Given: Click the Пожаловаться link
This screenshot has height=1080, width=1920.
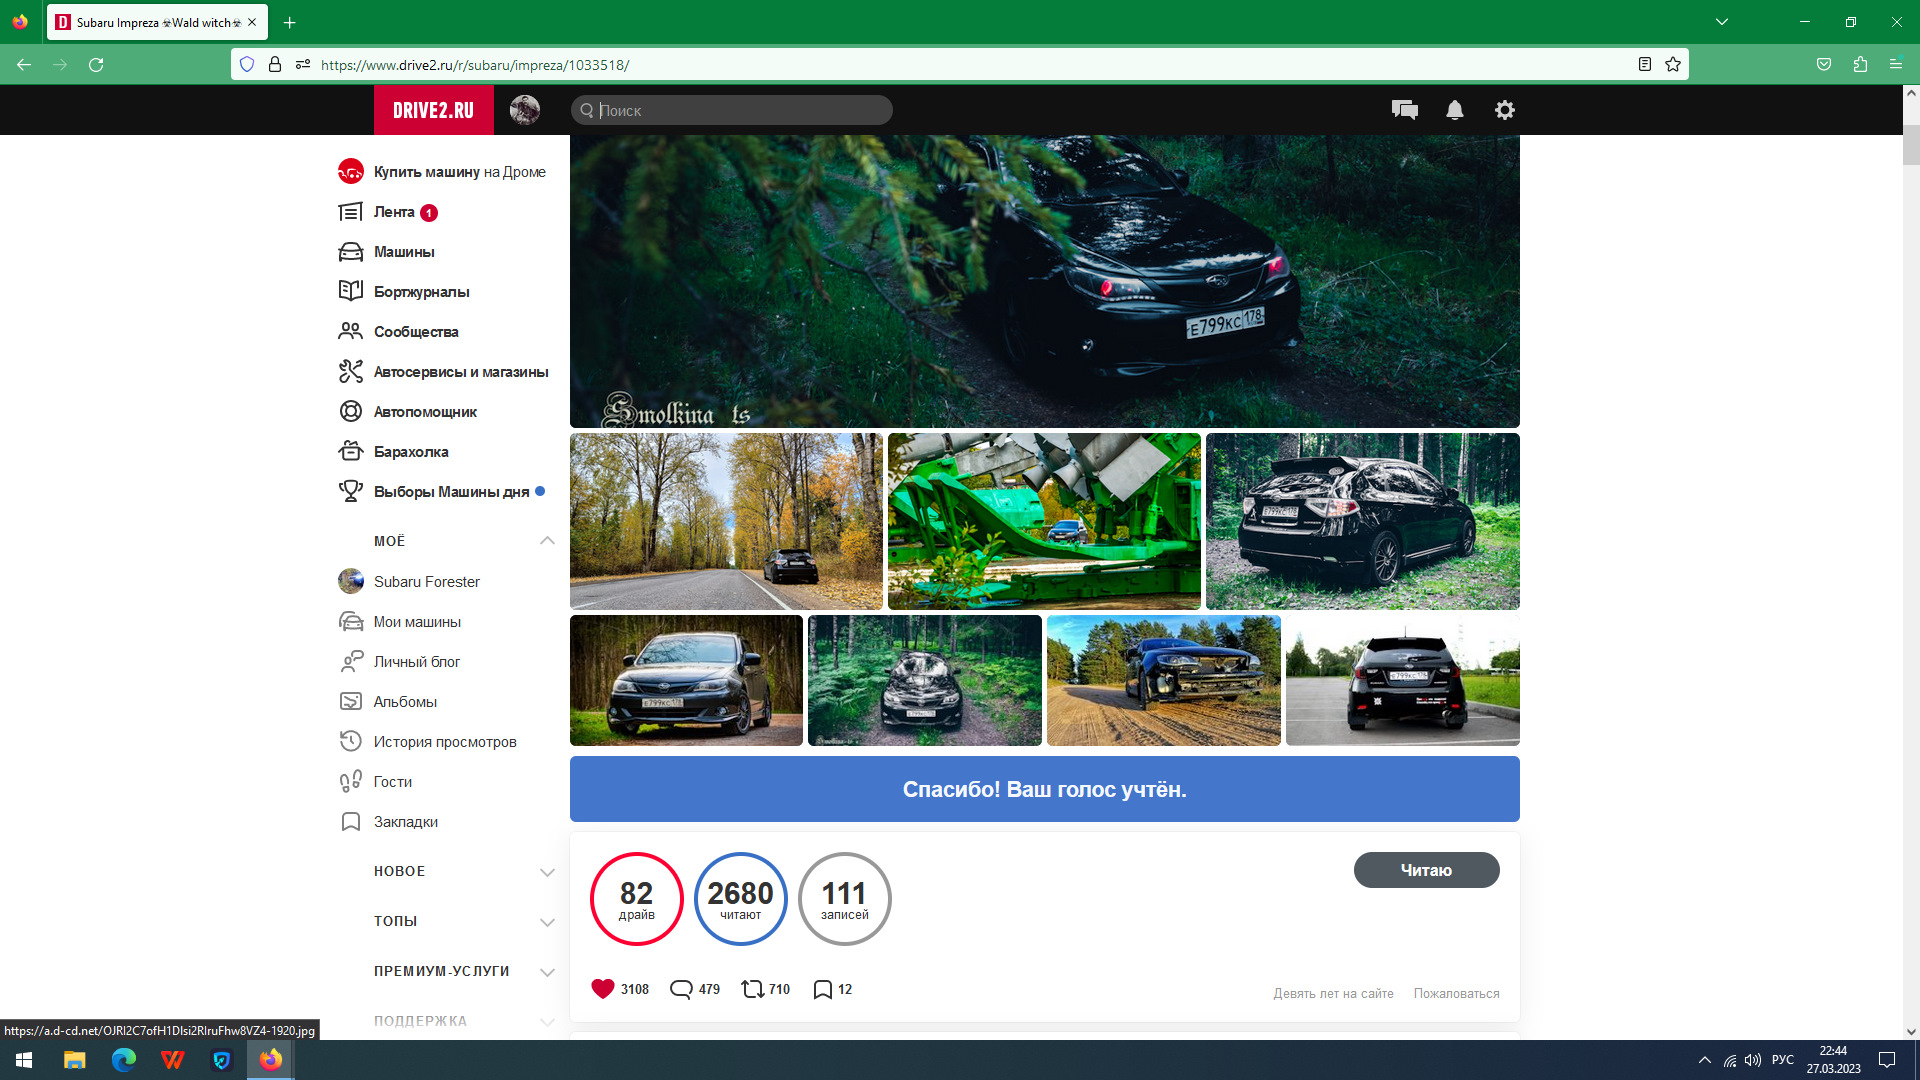Looking at the screenshot, I should click(1456, 993).
